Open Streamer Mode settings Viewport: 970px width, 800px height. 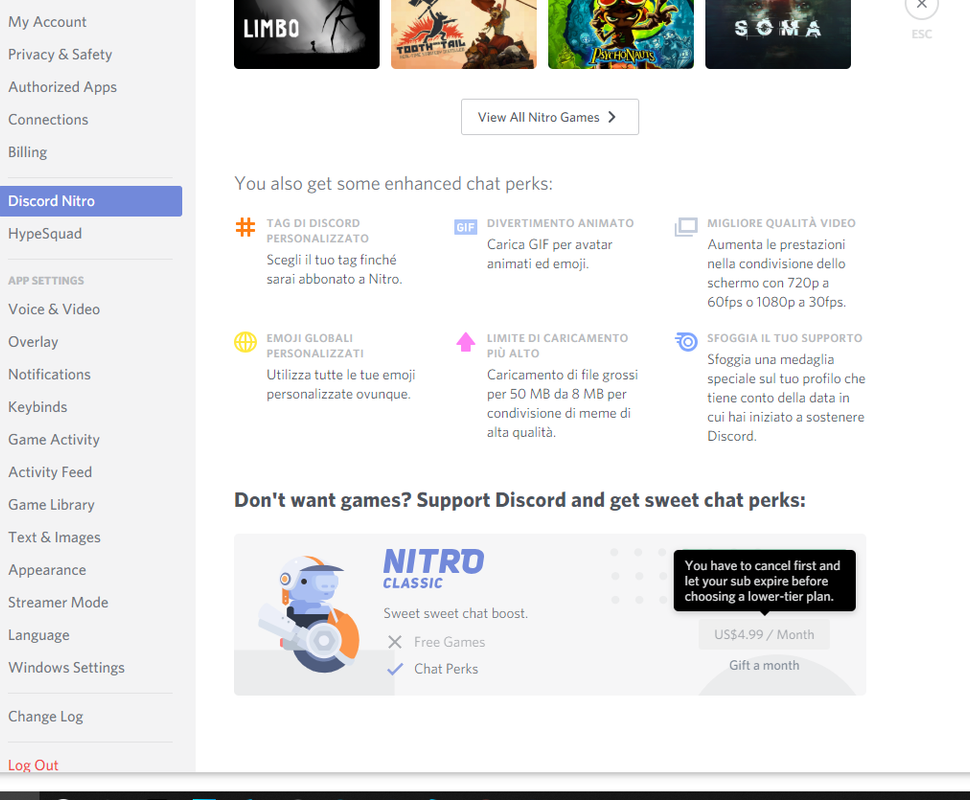pos(58,603)
